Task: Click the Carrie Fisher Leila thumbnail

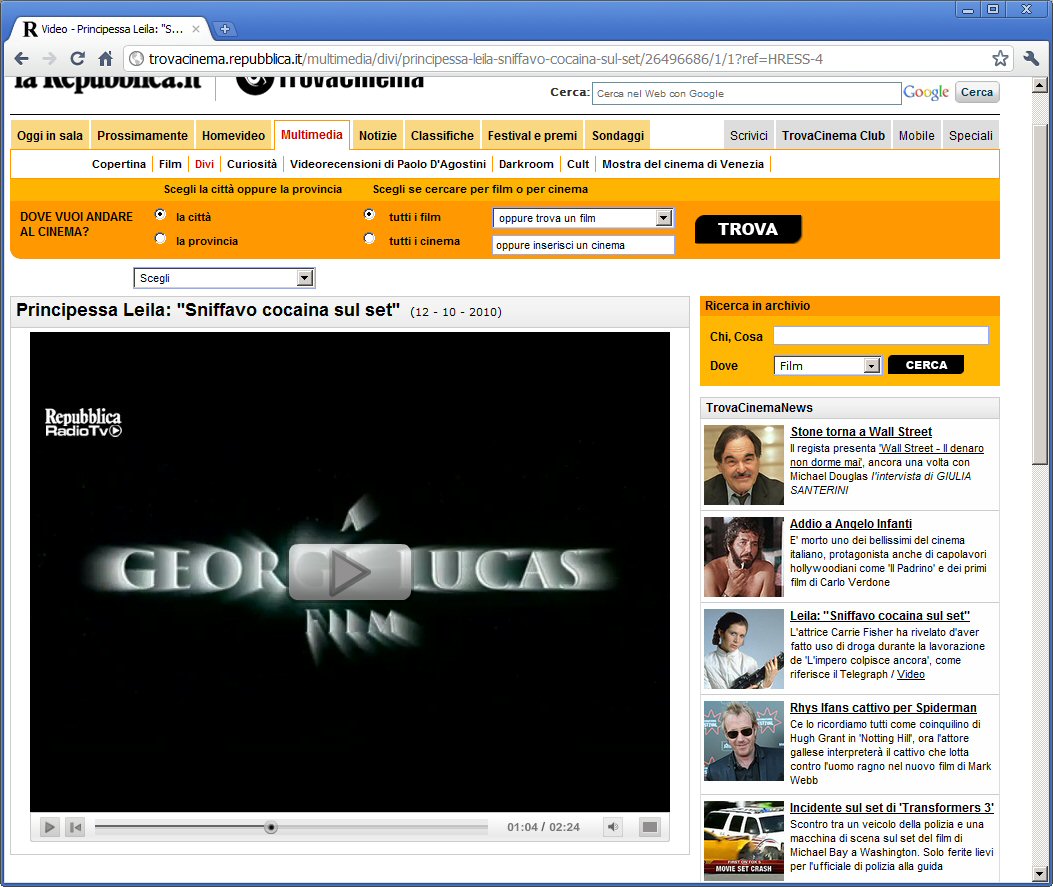Action: [x=743, y=649]
